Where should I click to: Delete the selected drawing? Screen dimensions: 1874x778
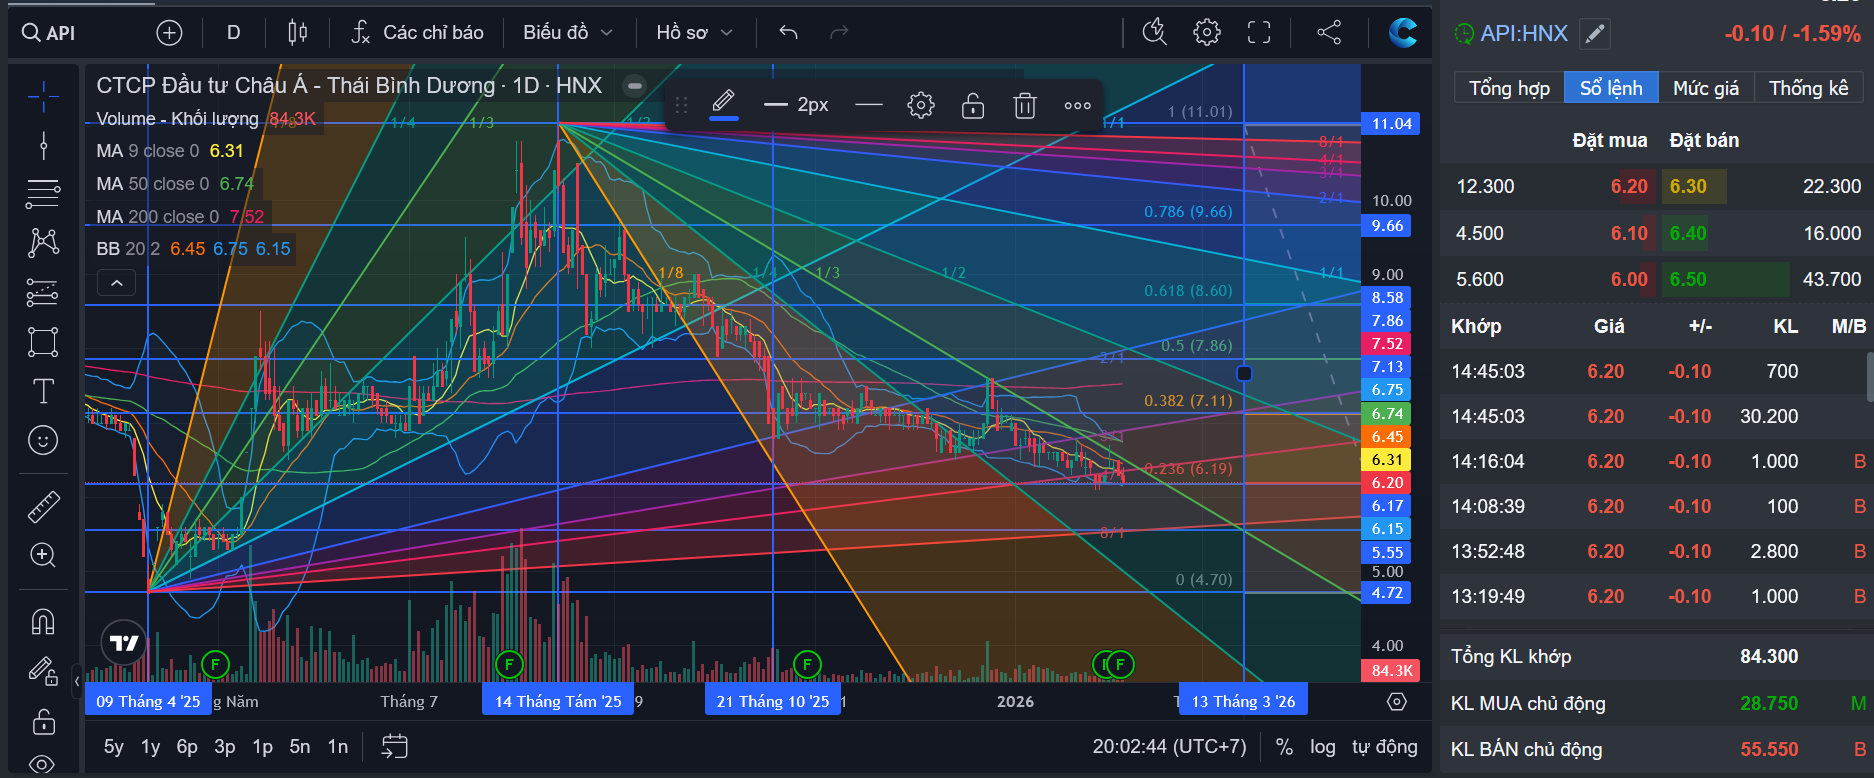(1025, 105)
